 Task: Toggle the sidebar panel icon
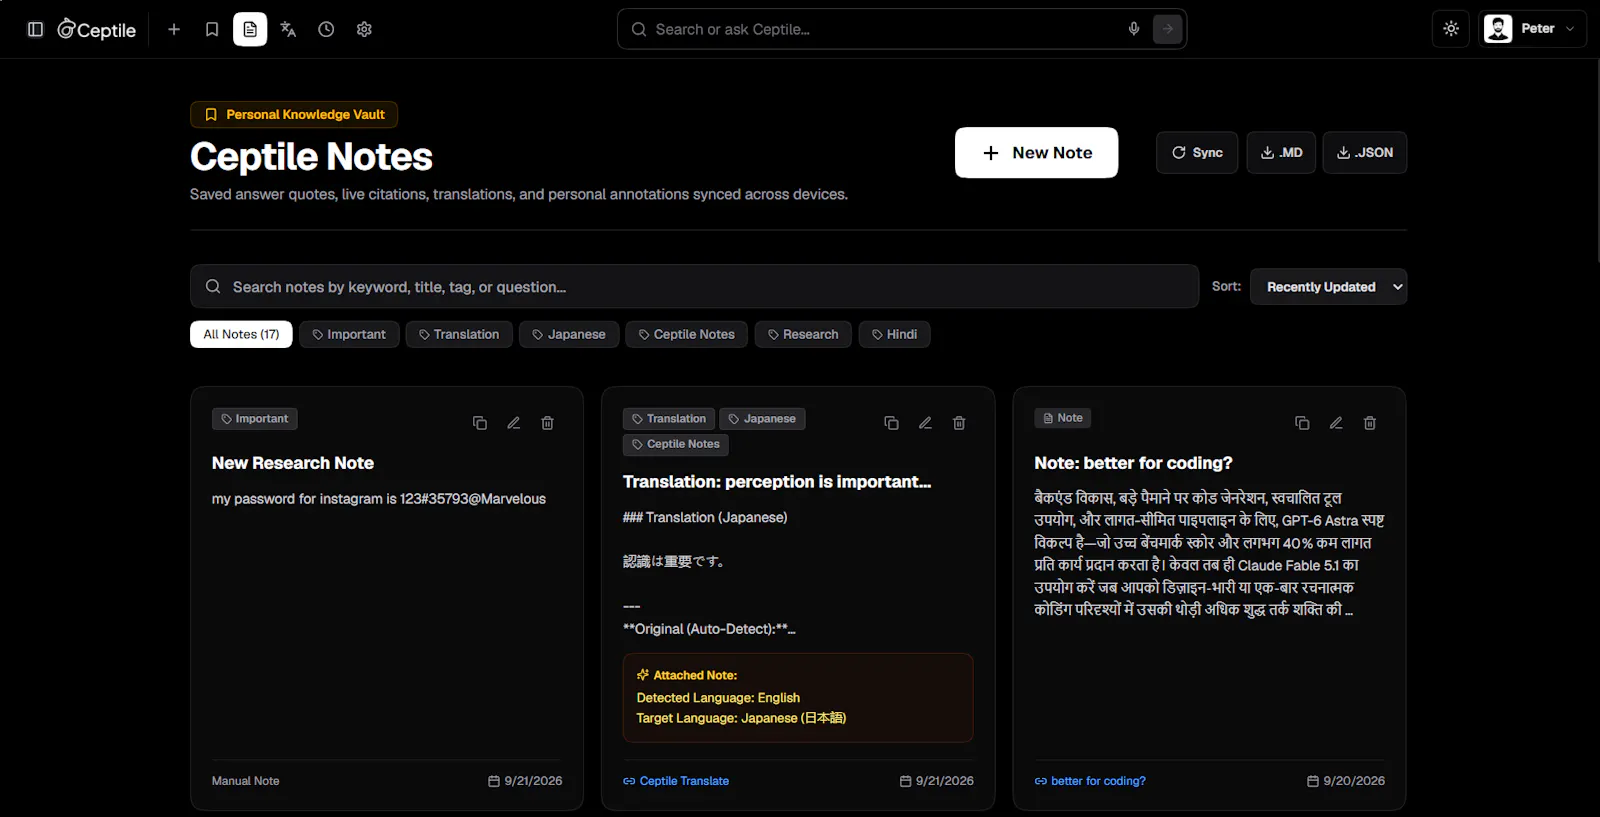pyautogui.click(x=35, y=29)
